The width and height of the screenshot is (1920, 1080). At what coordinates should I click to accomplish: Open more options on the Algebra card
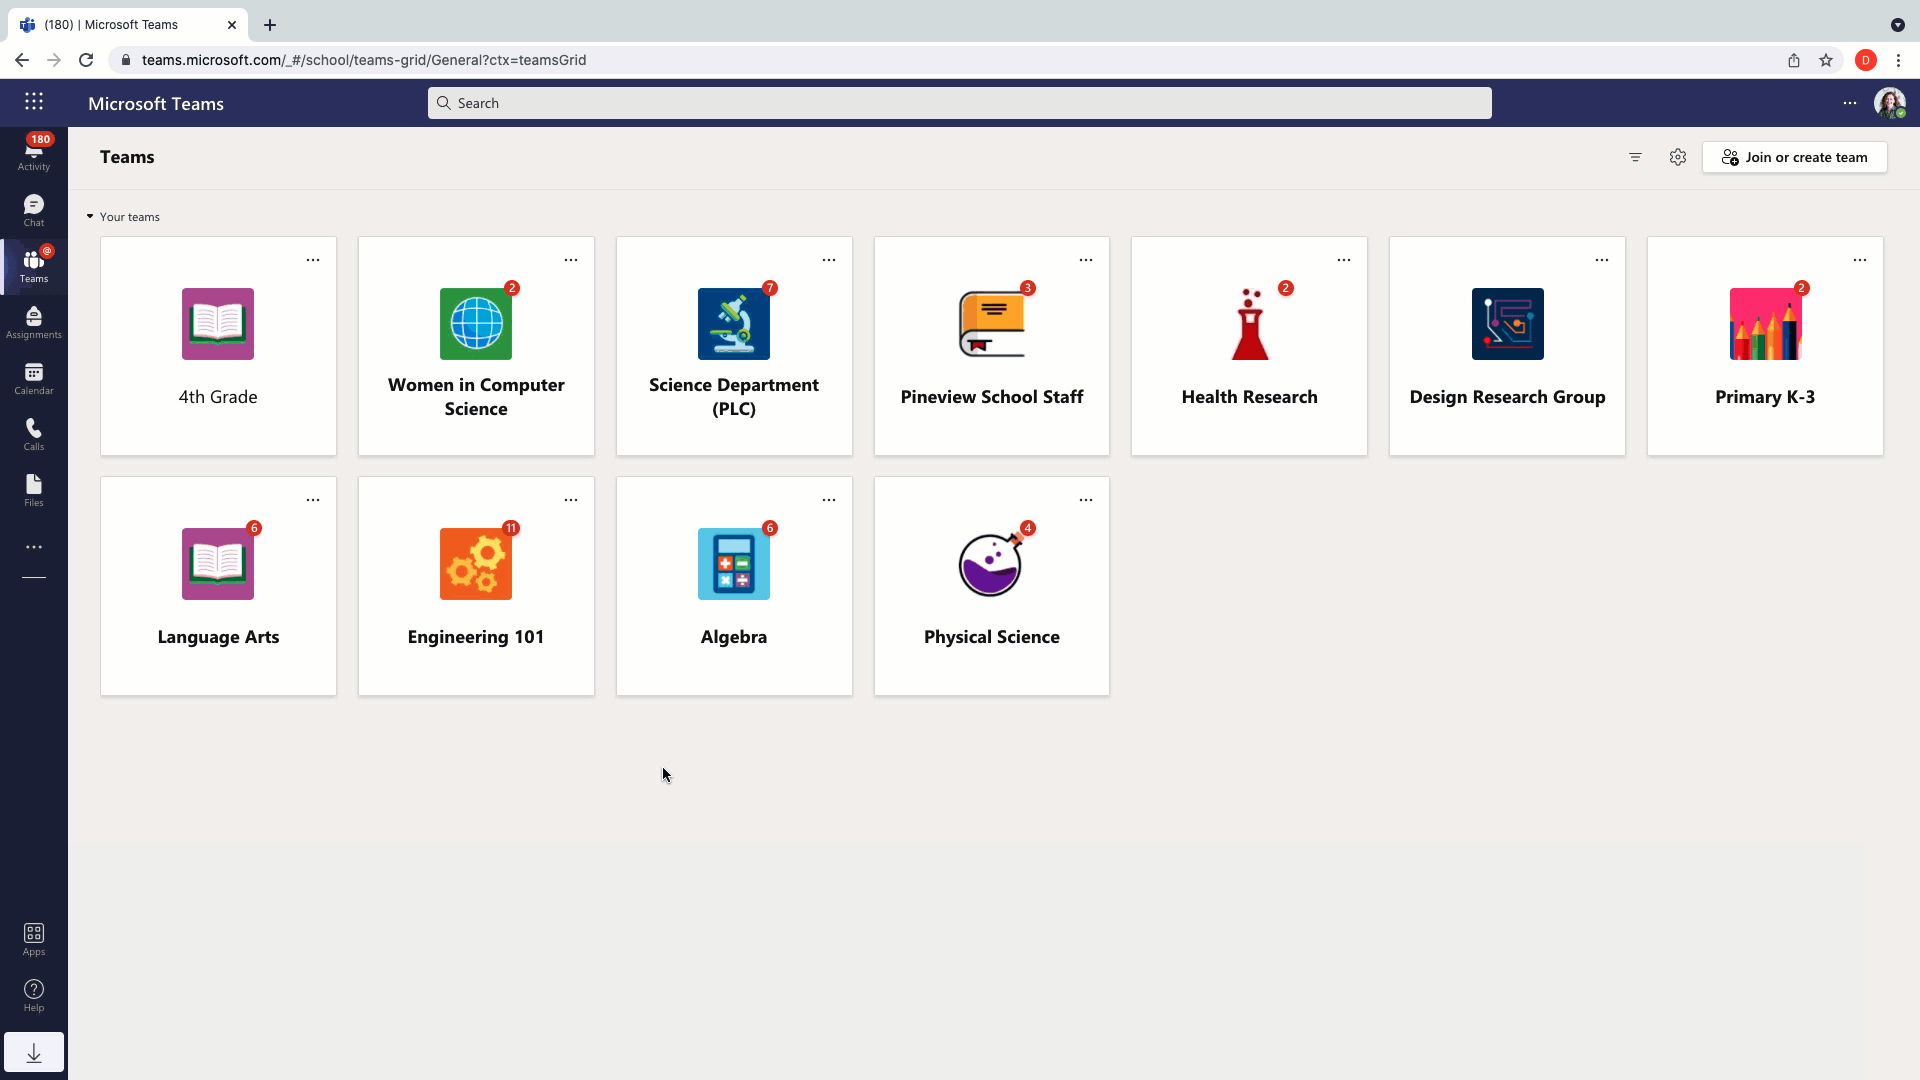(828, 500)
